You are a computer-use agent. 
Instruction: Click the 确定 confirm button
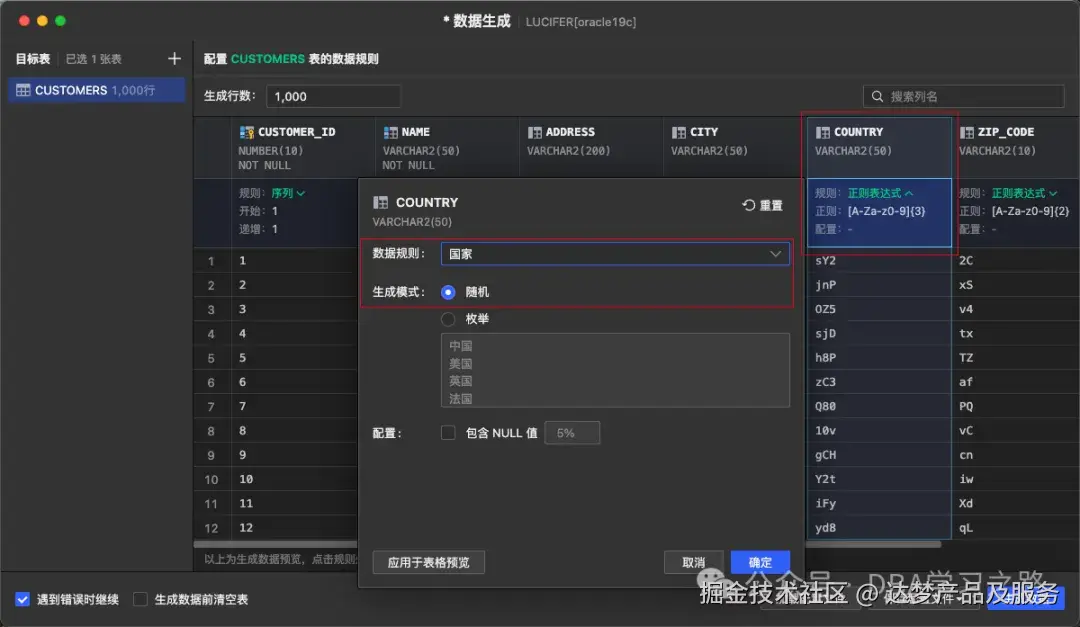760,562
